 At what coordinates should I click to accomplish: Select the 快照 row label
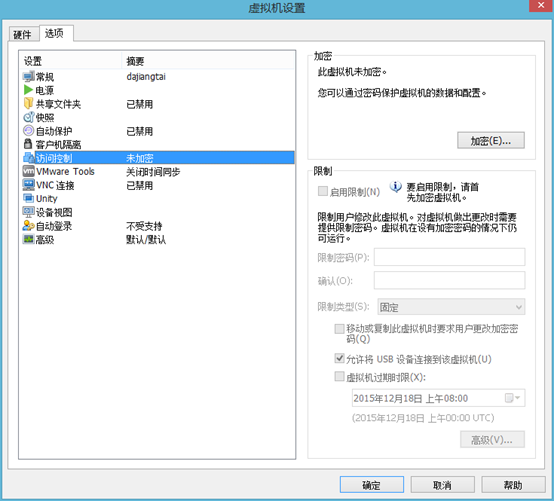coord(45,117)
